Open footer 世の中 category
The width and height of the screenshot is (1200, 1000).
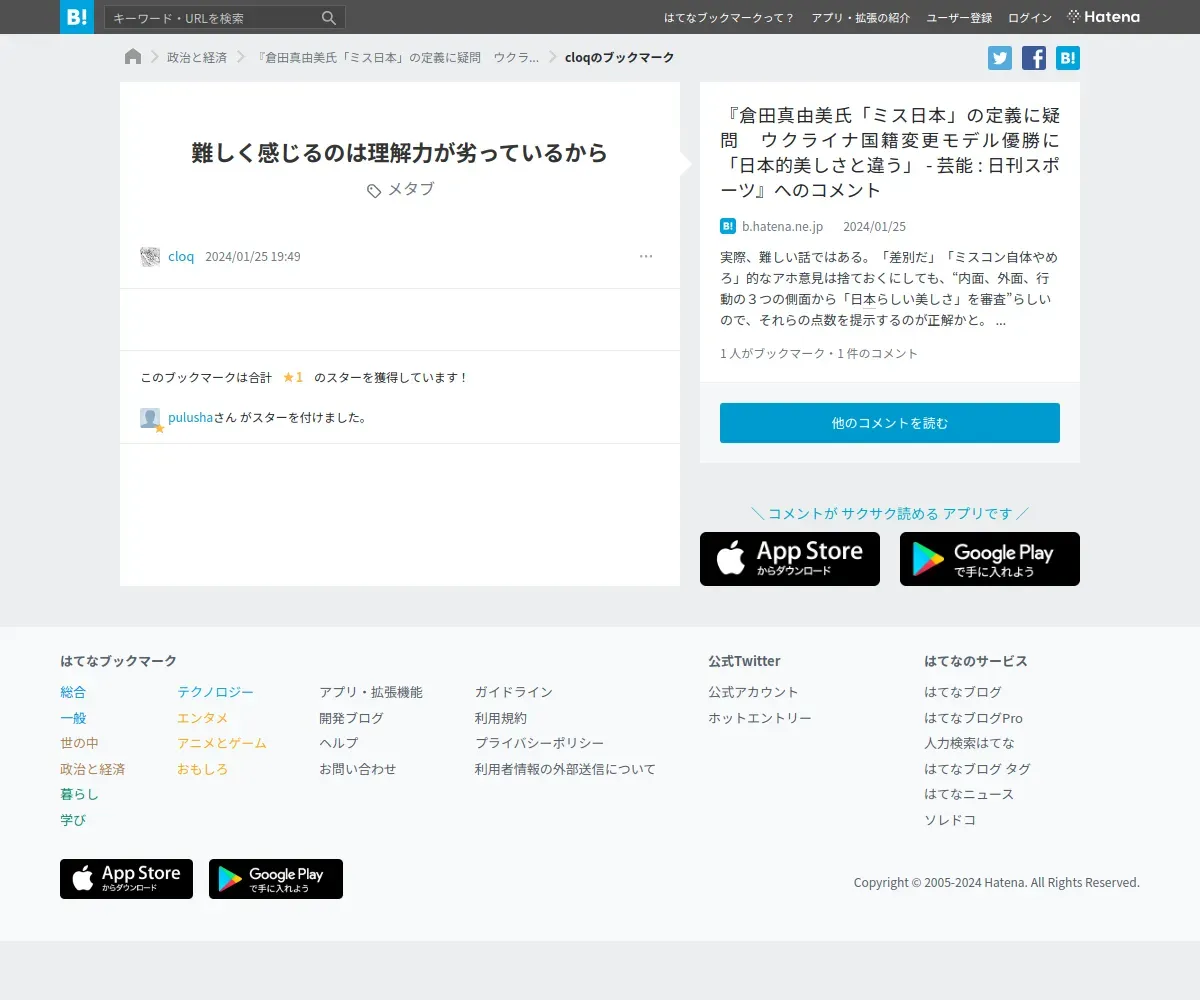79,743
